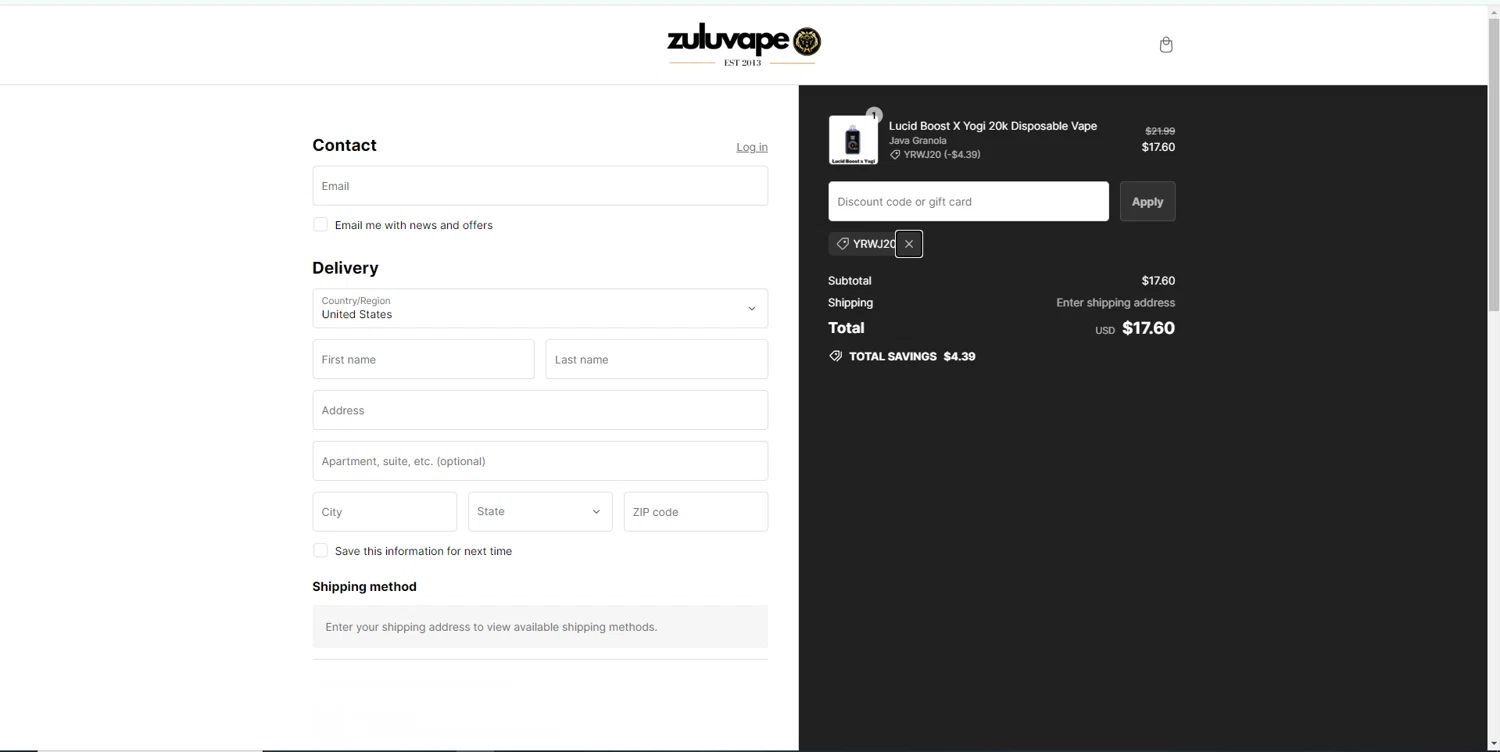The width and height of the screenshot is (1500, 752).
Task: Open the Lucid Boost X Yogi product thumbnail
Action: coord(853,140)
